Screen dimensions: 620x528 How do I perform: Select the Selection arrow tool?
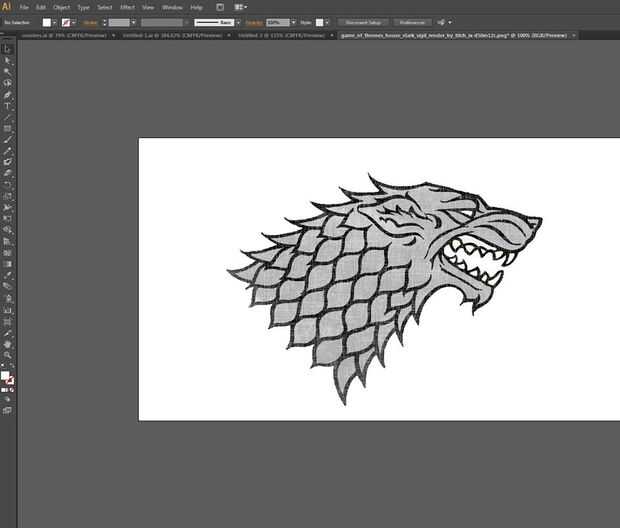[7, 49]
